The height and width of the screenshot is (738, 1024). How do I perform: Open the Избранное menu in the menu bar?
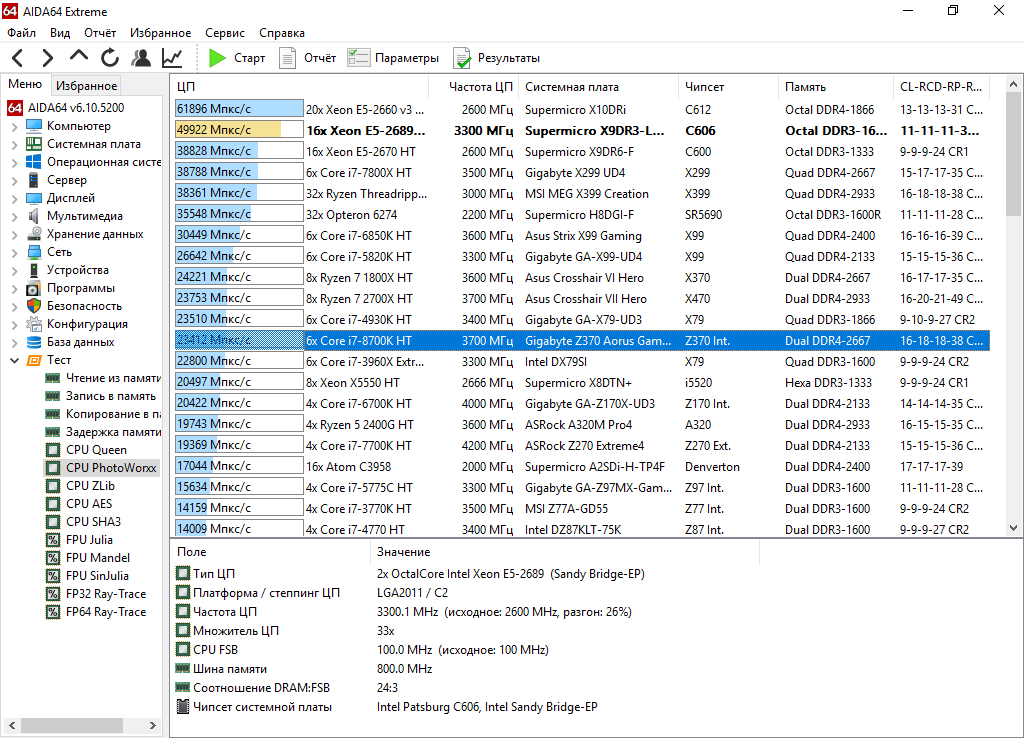160,33
